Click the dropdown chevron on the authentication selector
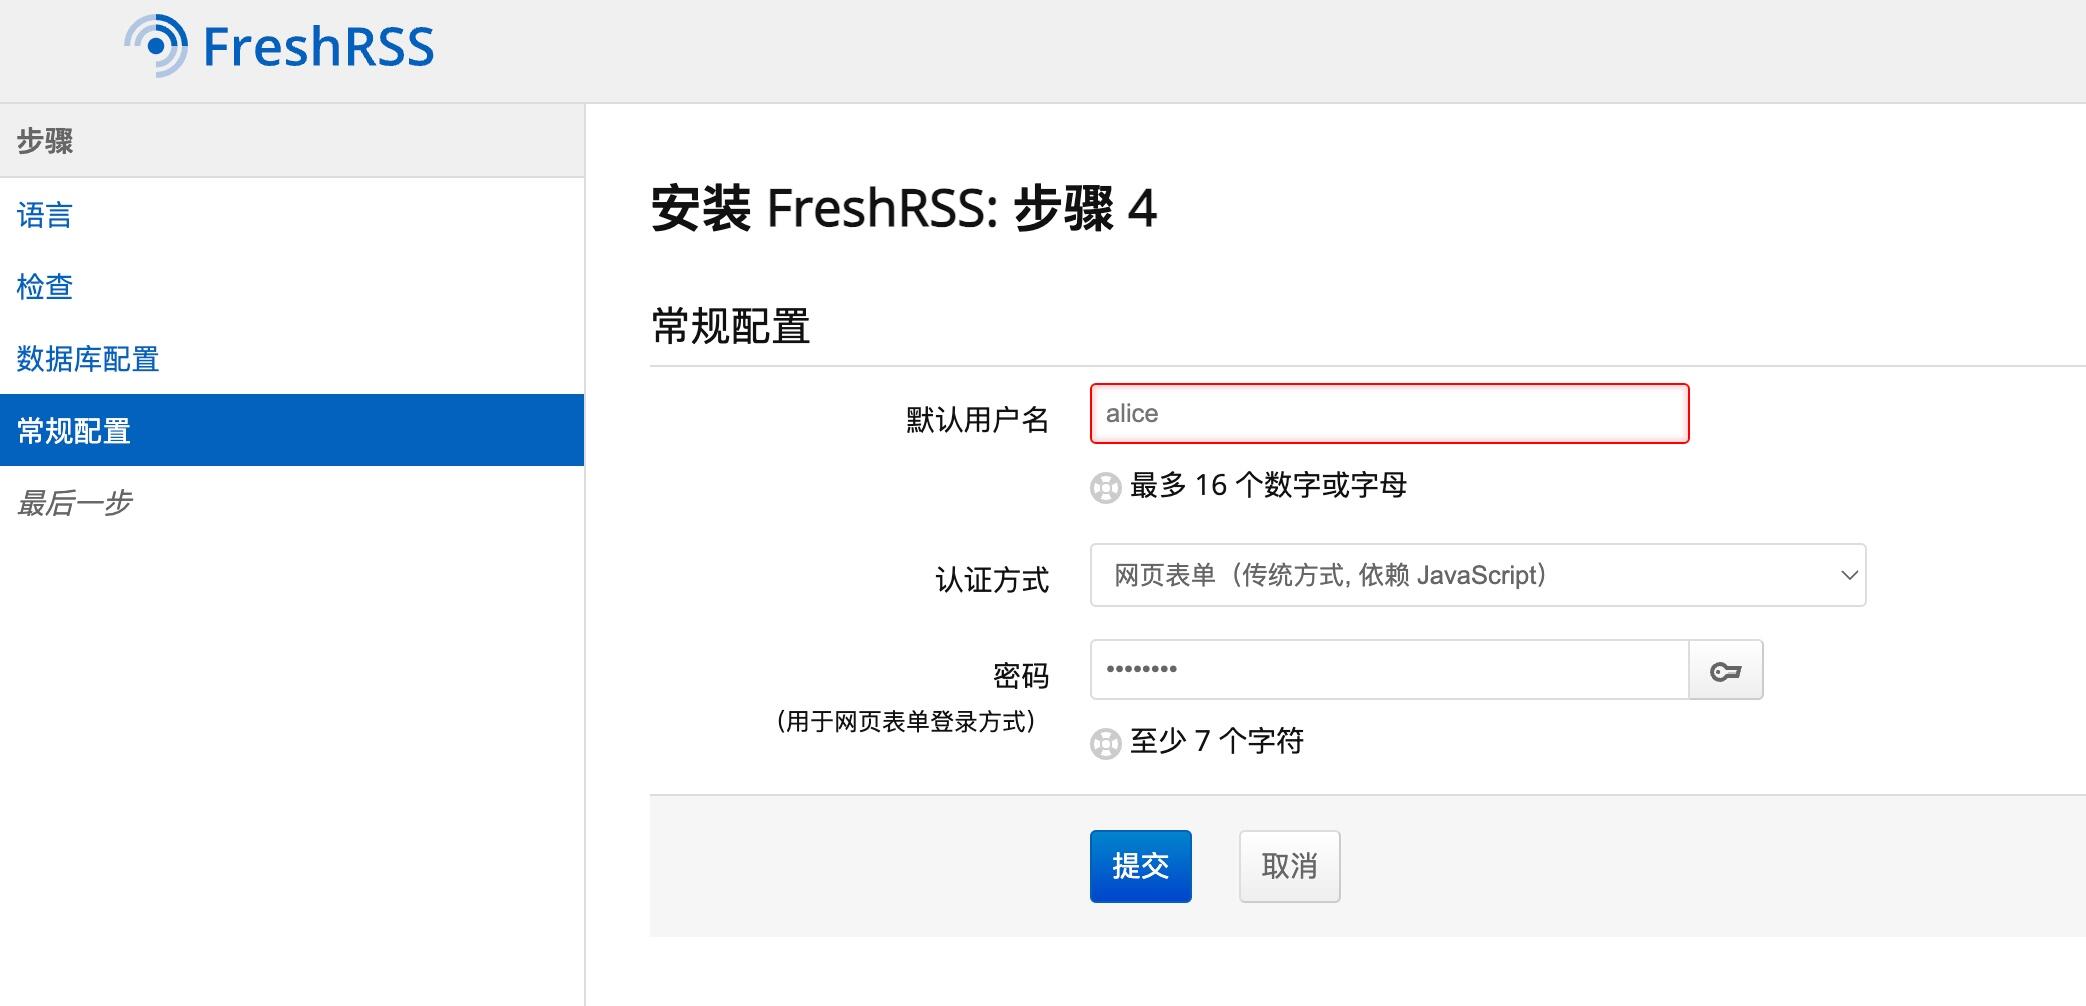2086x1006 pixels. click(1848, 575)
